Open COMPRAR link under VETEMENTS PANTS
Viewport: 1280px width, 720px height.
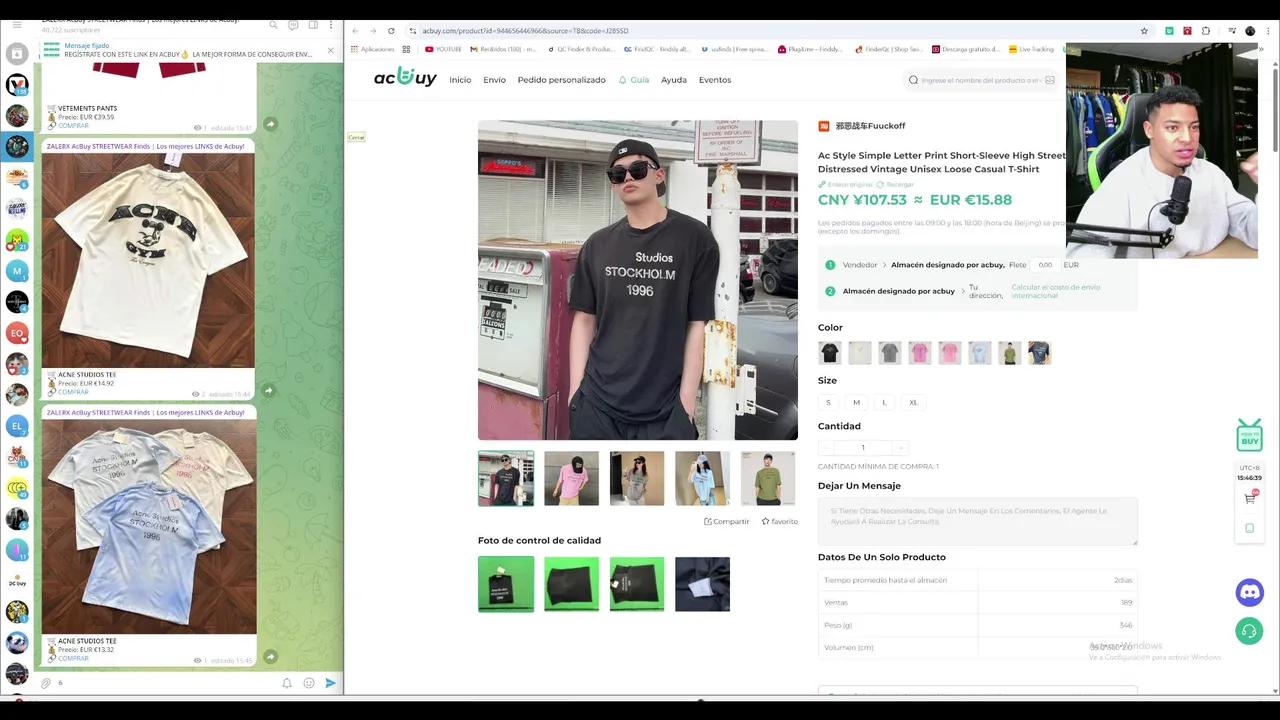point(73,126)
